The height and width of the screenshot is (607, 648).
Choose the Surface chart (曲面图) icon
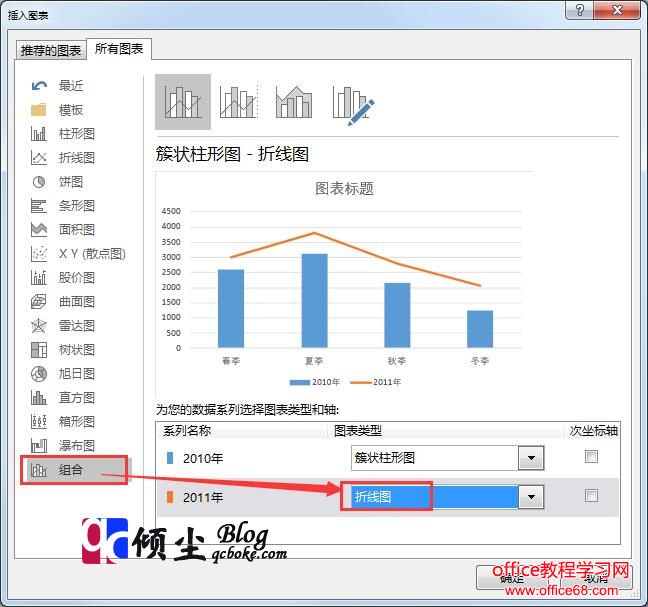pos(39,302)
